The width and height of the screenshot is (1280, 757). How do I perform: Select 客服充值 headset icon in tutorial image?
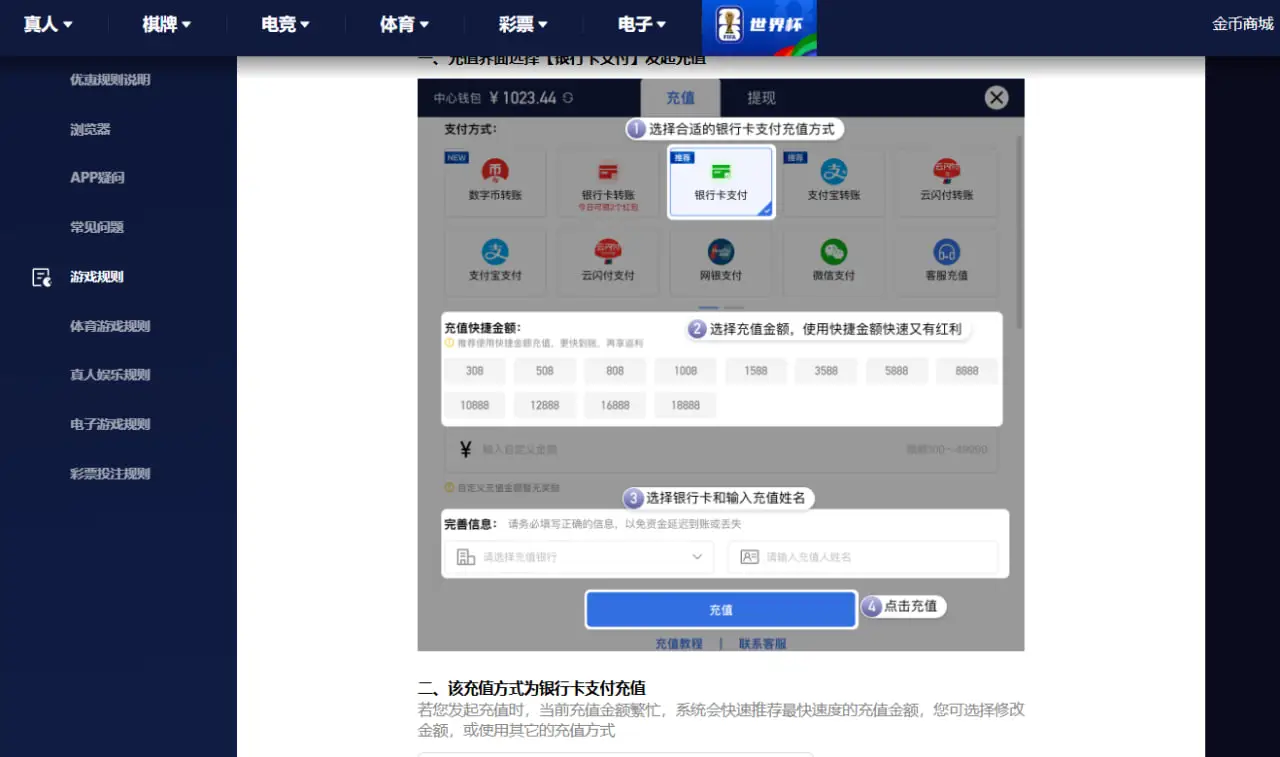click(946, 252)
